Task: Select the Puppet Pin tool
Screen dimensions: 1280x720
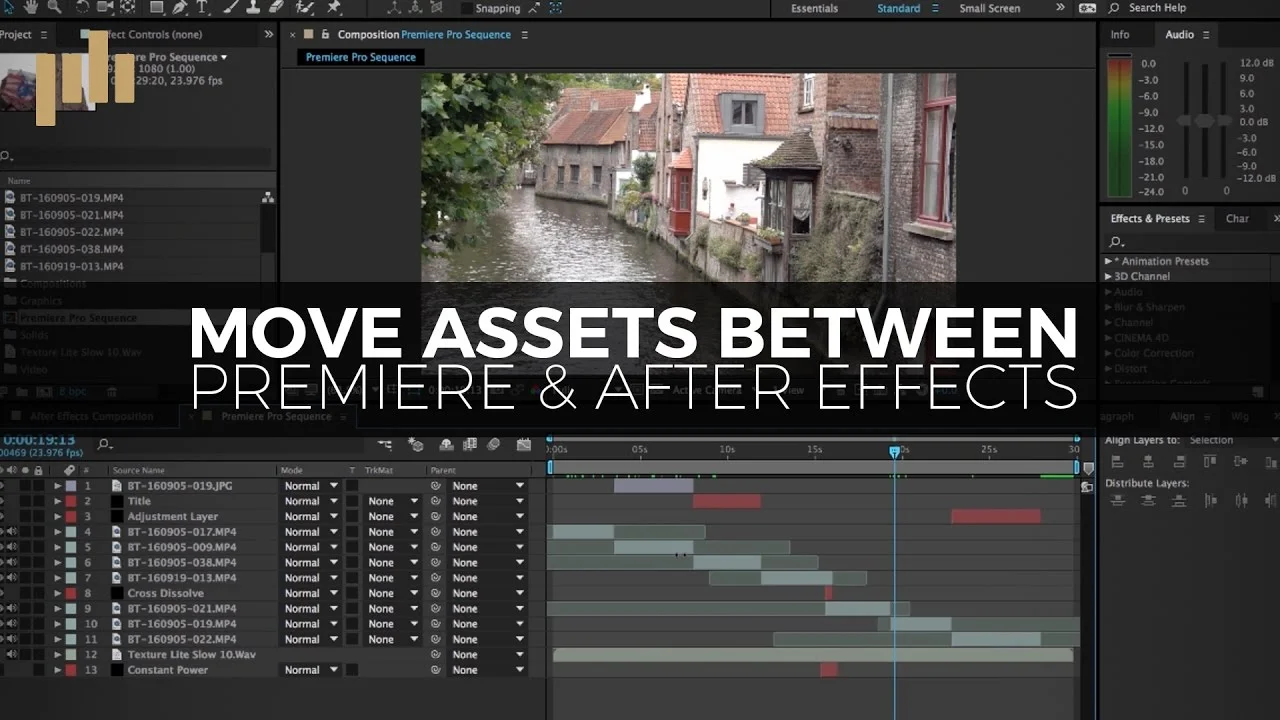Action: click(x=334, y=7)
